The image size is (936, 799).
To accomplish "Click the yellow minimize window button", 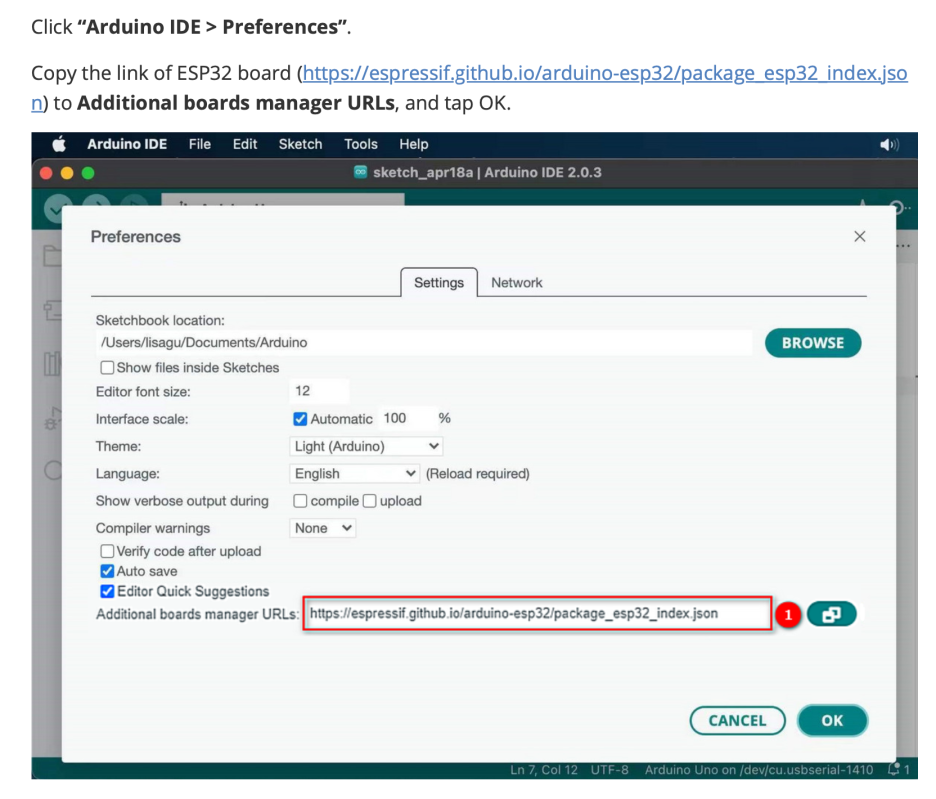I will [x=67, y=173].
